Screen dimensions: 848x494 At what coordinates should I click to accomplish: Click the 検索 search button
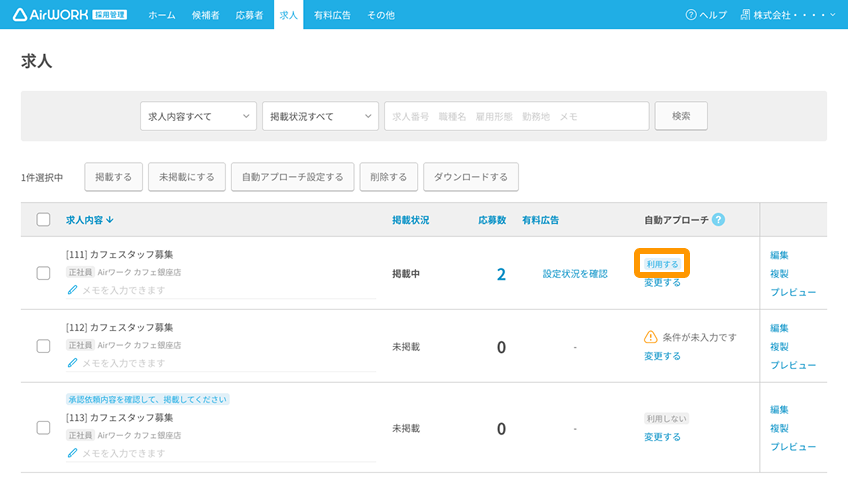[x=681, y=116]
